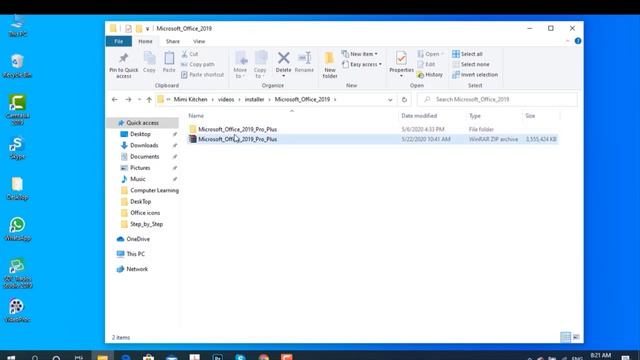Choose Paste shortcut option
The height and width of the screenshot is (360, 640).
tap(202, 75)
